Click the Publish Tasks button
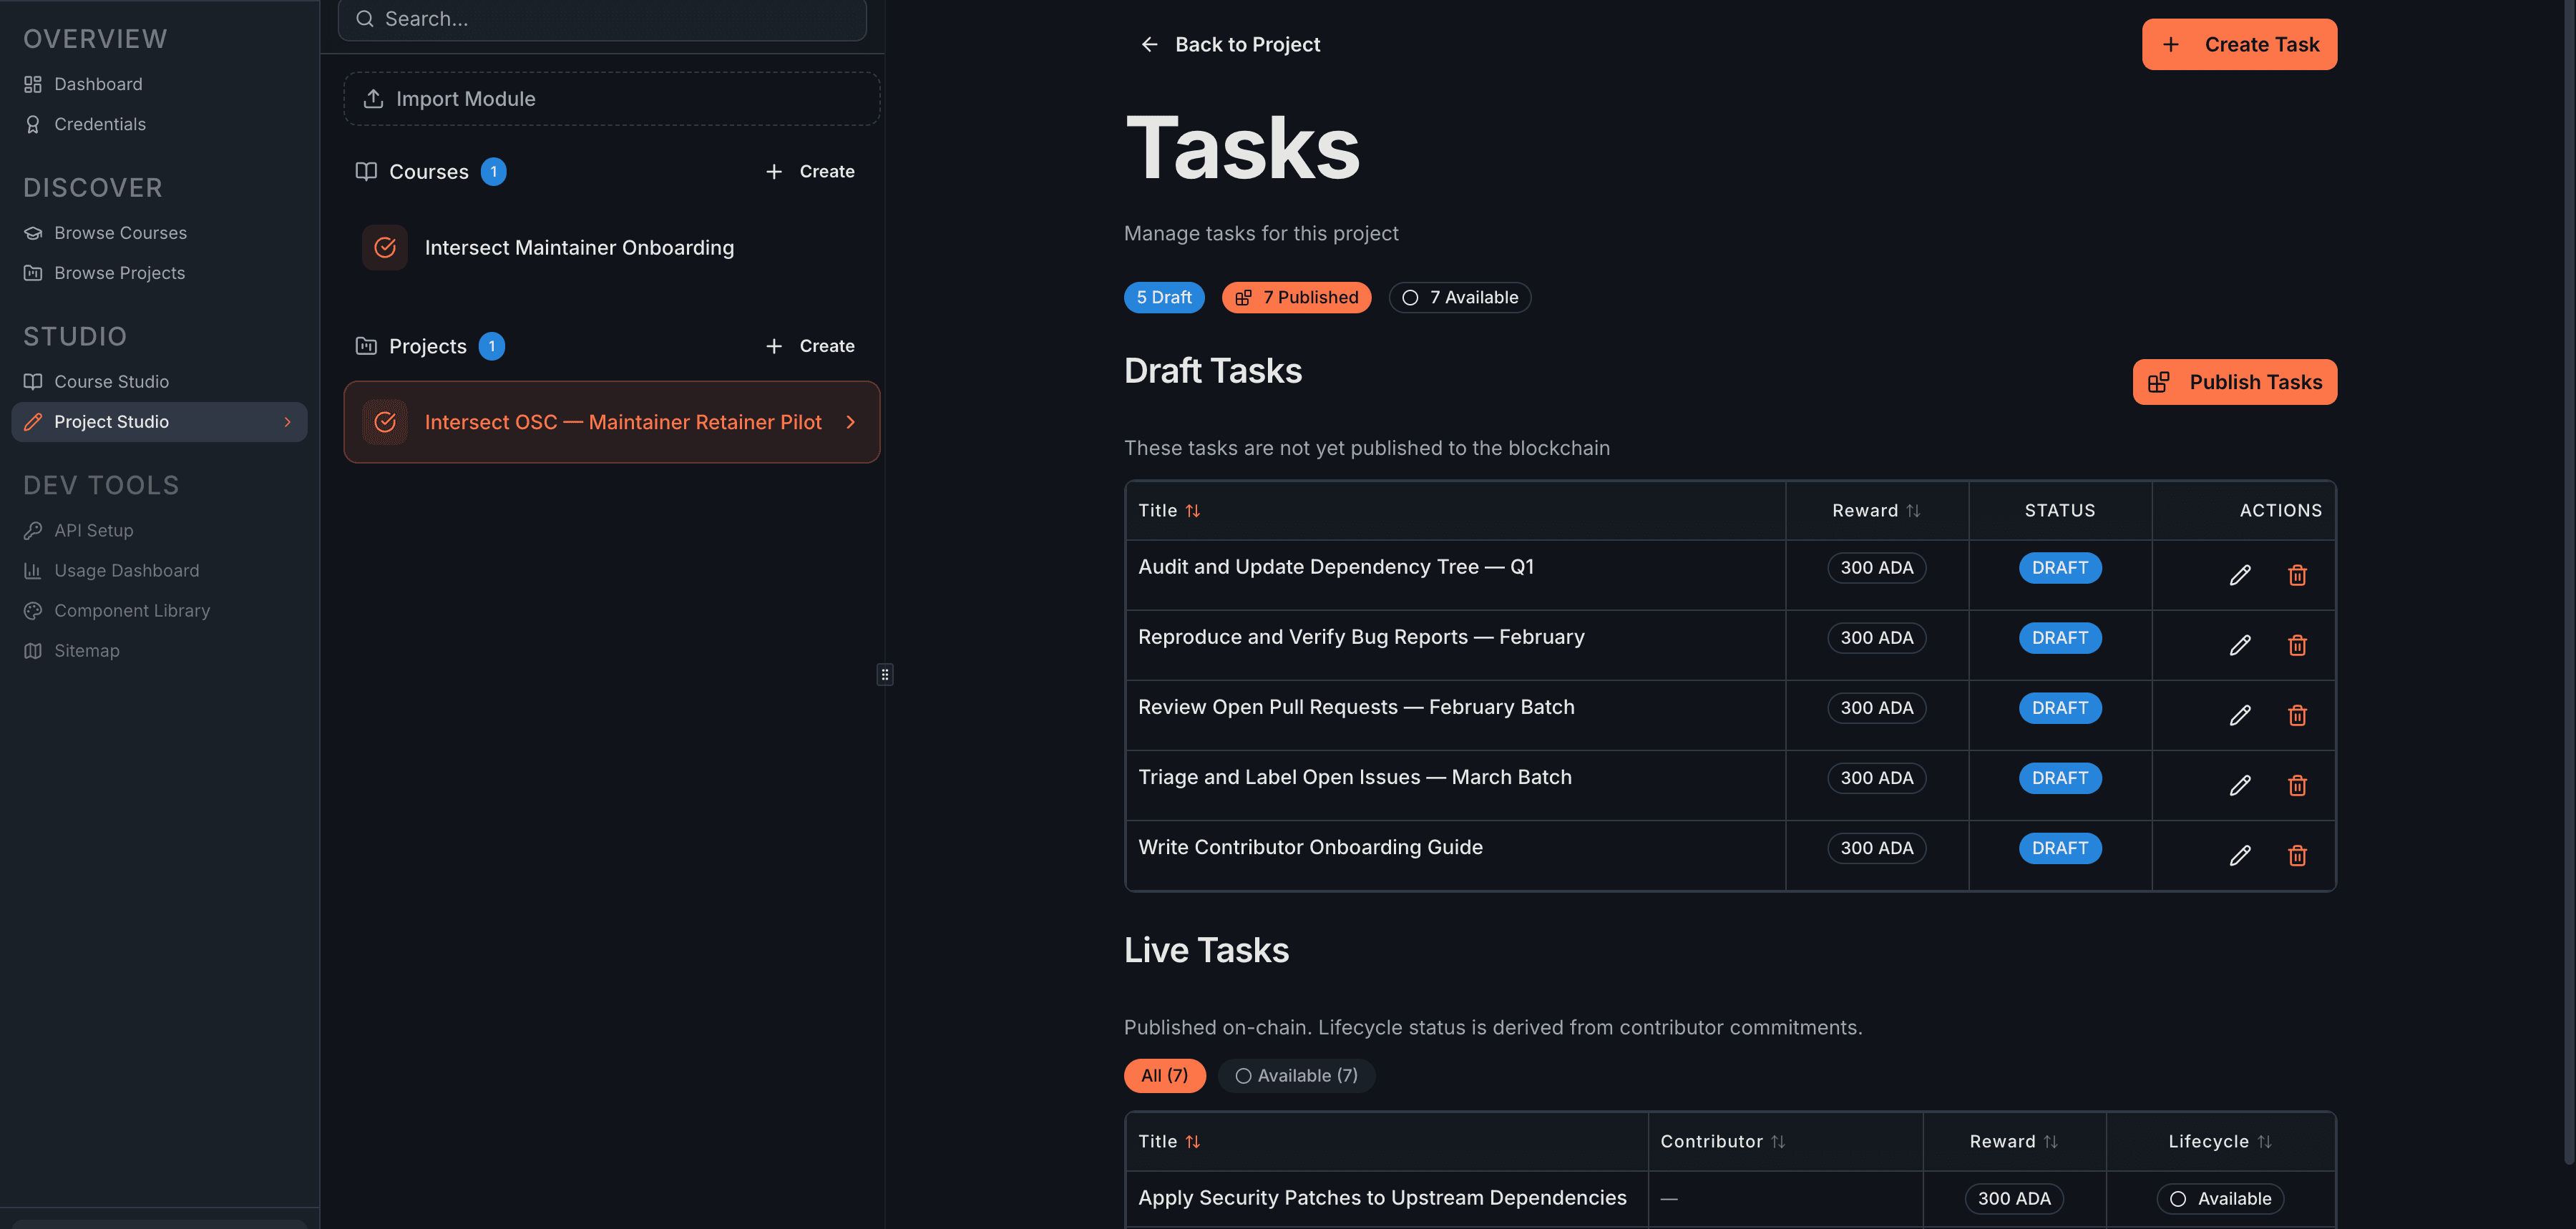 point(2235,382)
